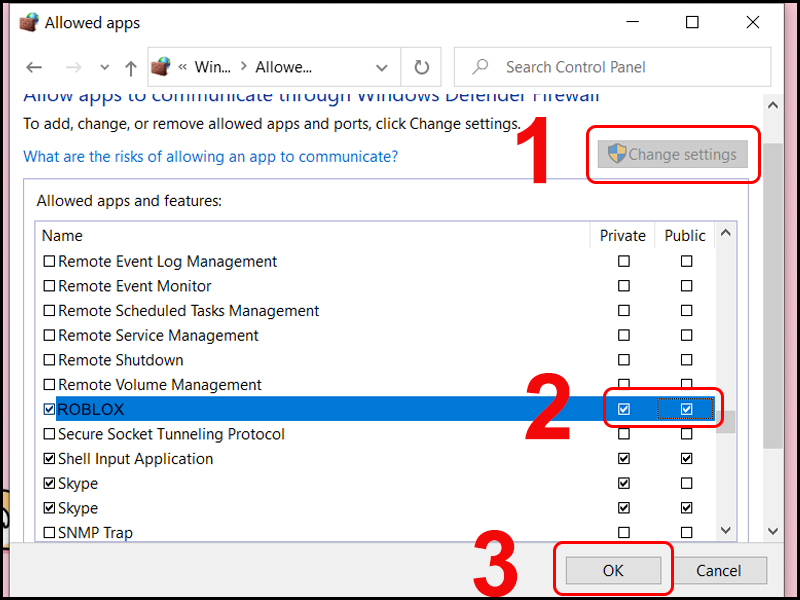This screenshot has width=800, height=600.
Task: Uncheck Shell Input Application checkbox
Action: 49,459
